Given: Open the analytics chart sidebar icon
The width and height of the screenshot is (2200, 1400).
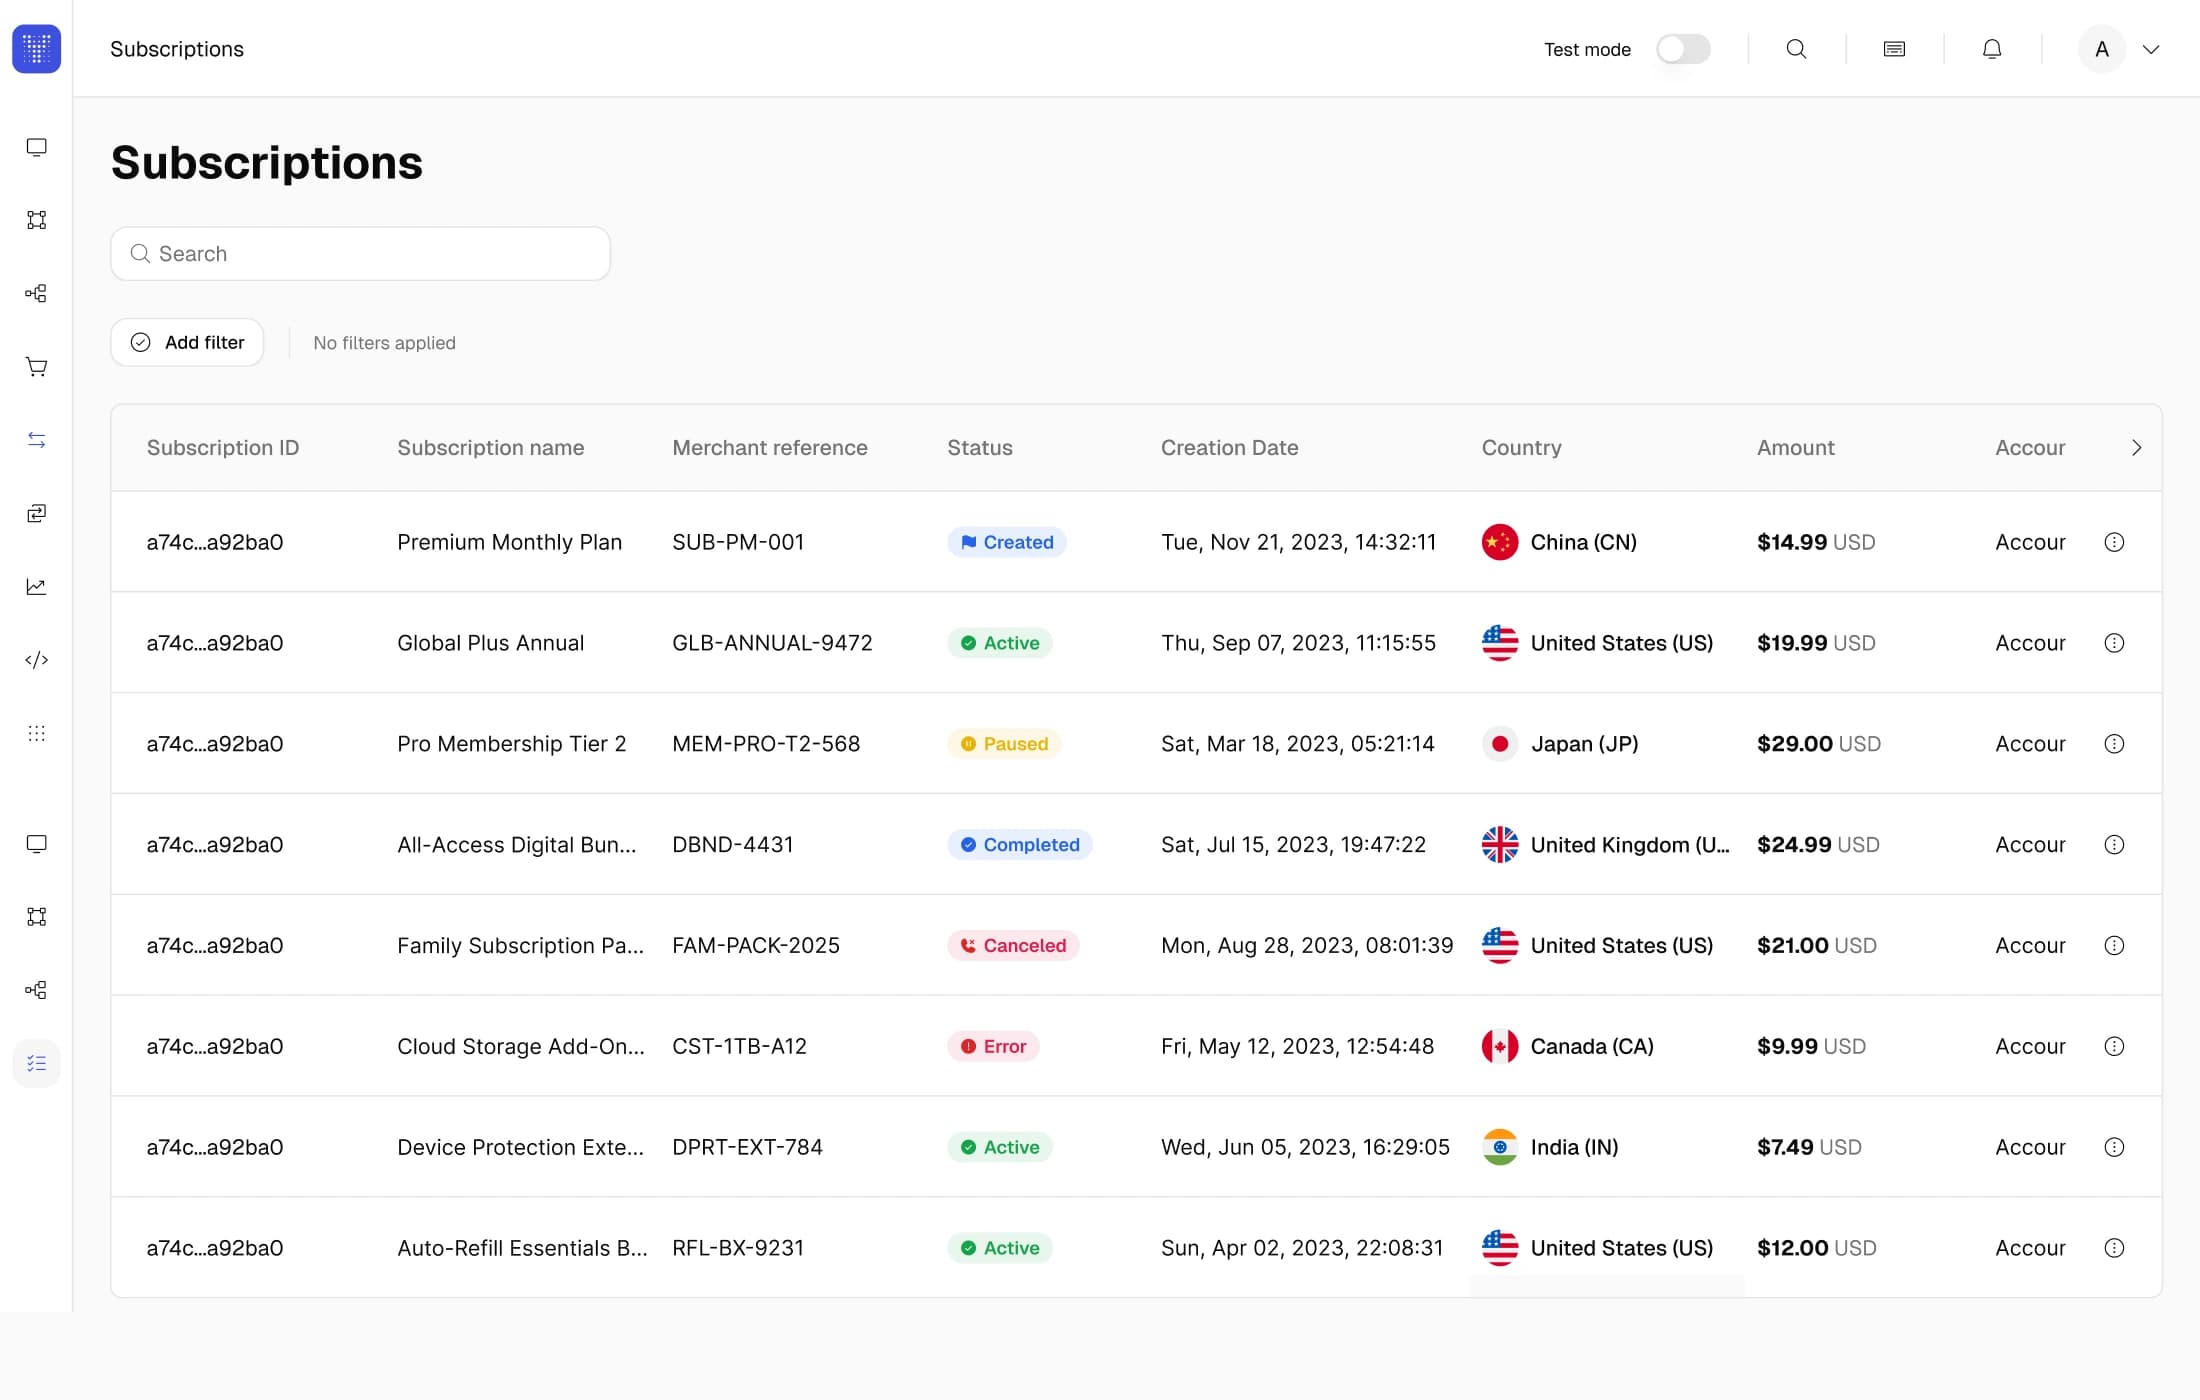Looking at the screenshot, I should (36, 587).
